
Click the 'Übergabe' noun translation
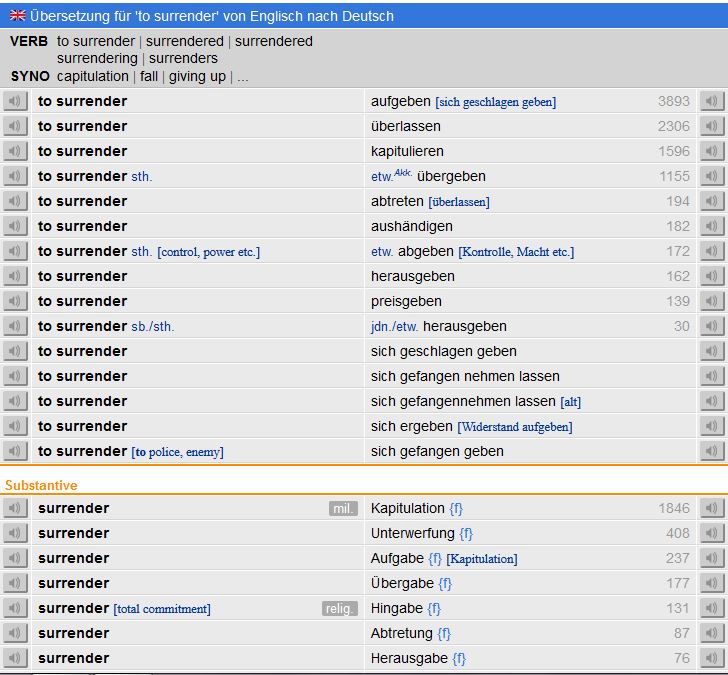(x=403, y=583)
